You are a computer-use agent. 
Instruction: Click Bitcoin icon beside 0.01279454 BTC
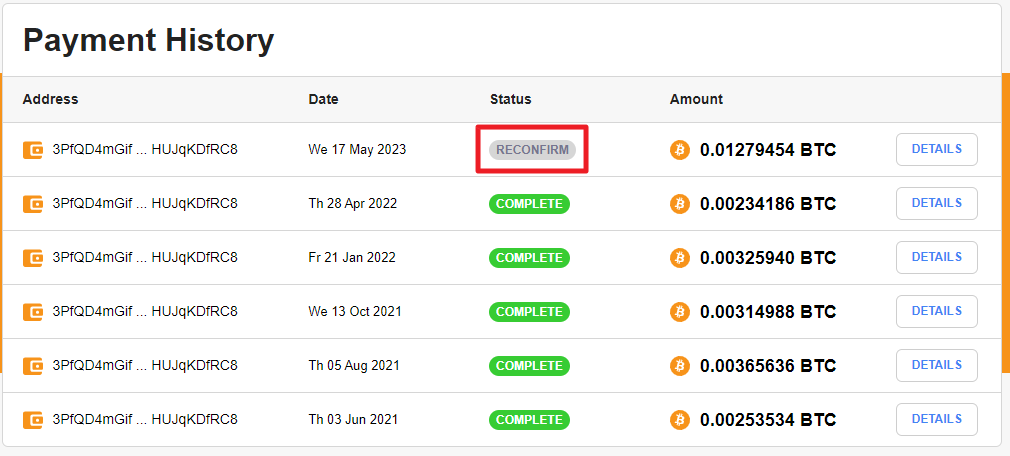[x=680, y=150]
